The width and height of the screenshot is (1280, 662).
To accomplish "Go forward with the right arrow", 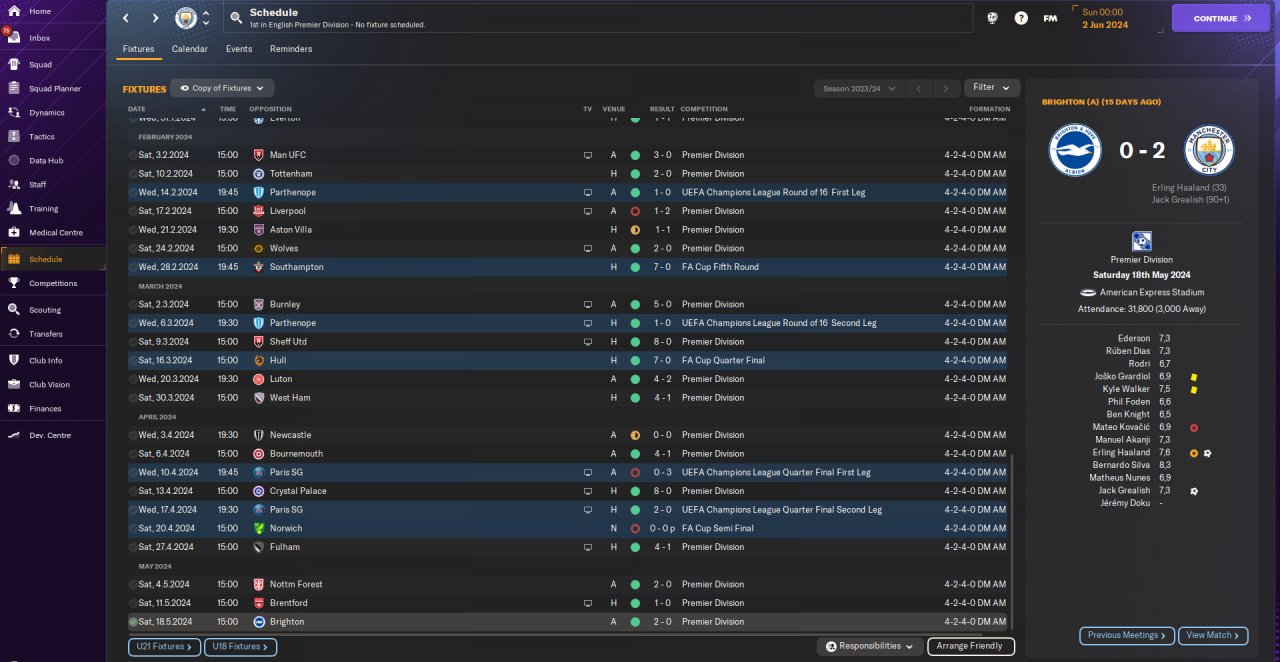I will (155, 18).
